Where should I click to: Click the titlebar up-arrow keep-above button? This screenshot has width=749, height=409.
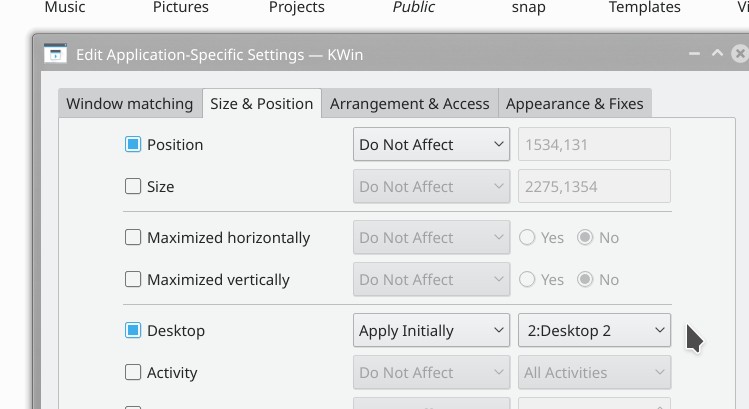tap(717, 54)
